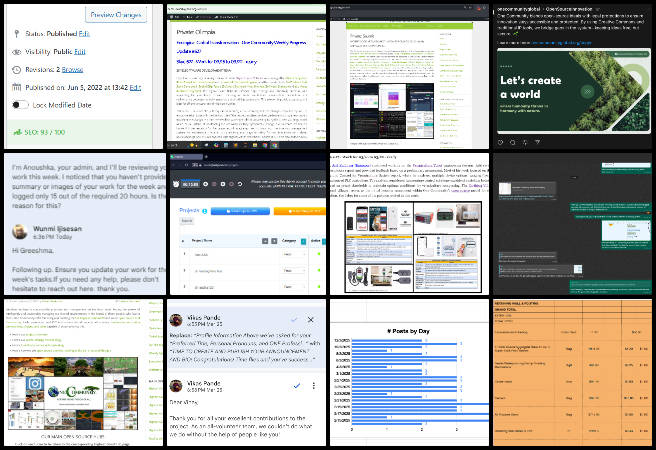Open the Category column filter dropdown
The image size is (656, 450).
tap(304, 241)
